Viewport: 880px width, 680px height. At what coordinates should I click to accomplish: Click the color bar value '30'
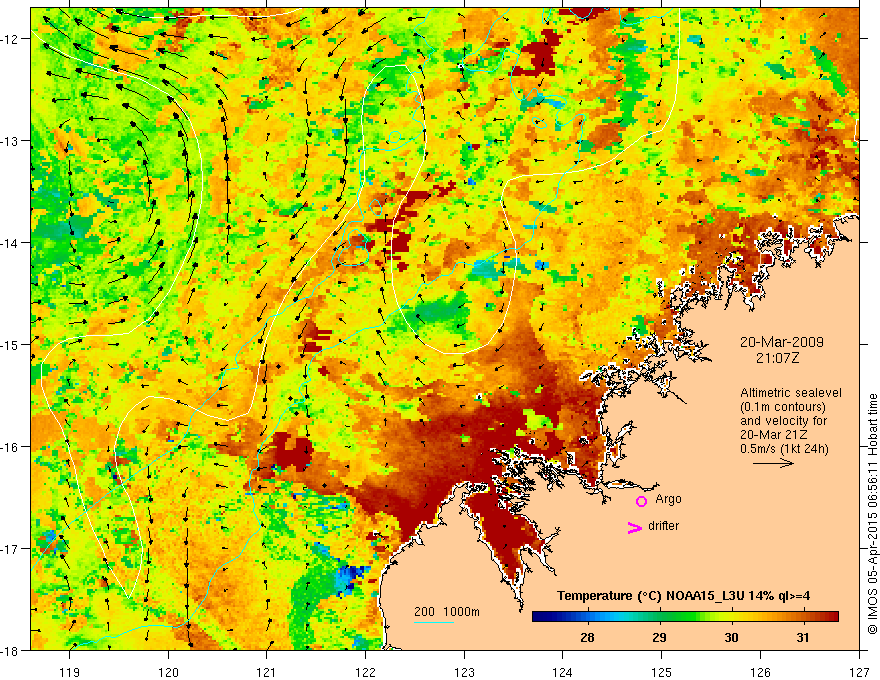coord(731,637)
